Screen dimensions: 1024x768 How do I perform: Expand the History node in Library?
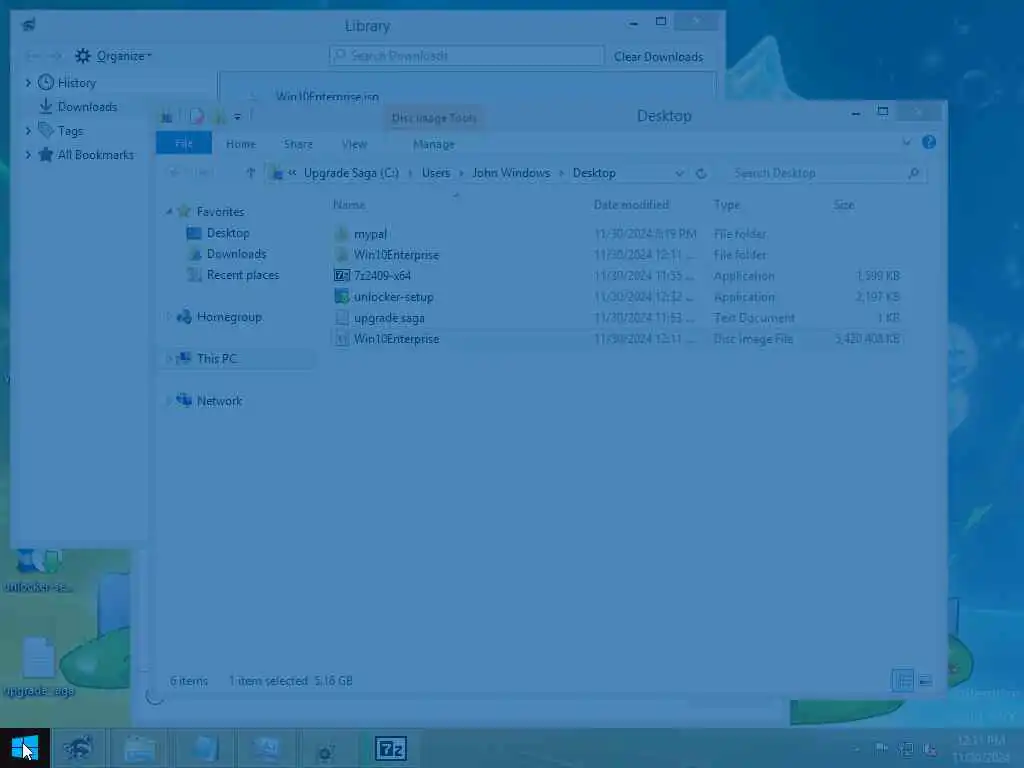coord(28,82)
